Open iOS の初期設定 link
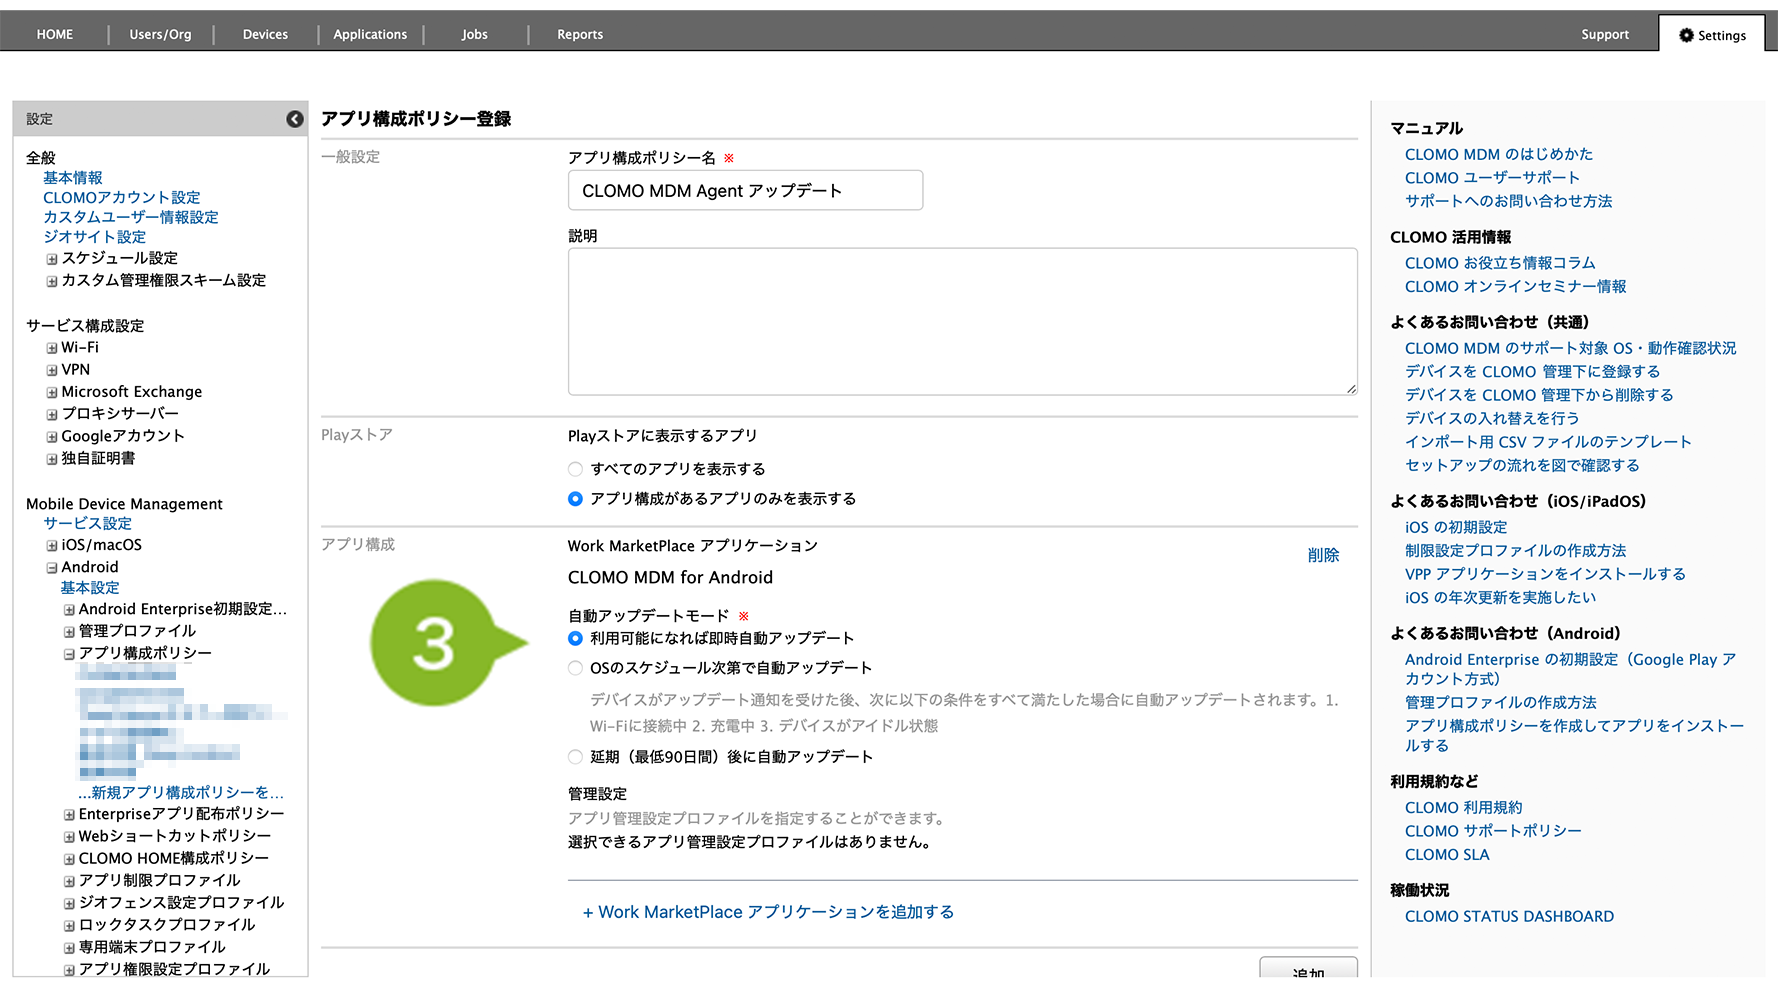Screen dimensions: 1778x1000 [x=1456, y=527]
